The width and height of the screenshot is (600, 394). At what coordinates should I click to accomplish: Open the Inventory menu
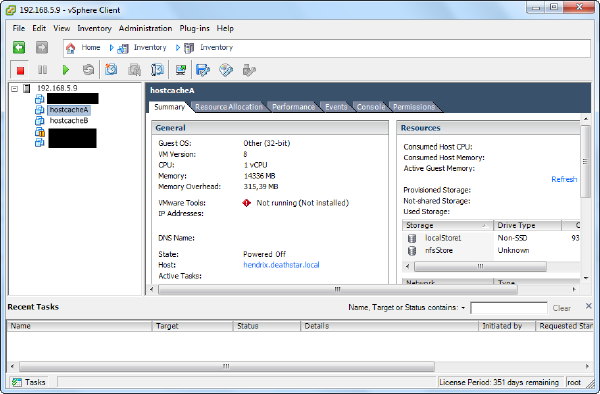pyautogui.click(x=94, y=28)
